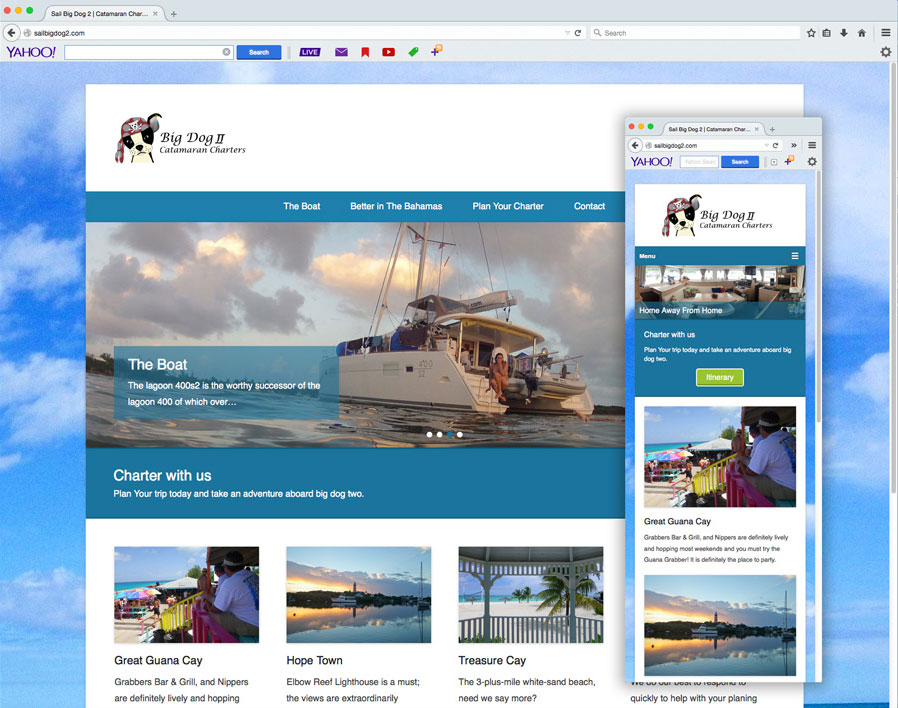
Task: Select the third highlighted slider dot
Action: [450, 435]
